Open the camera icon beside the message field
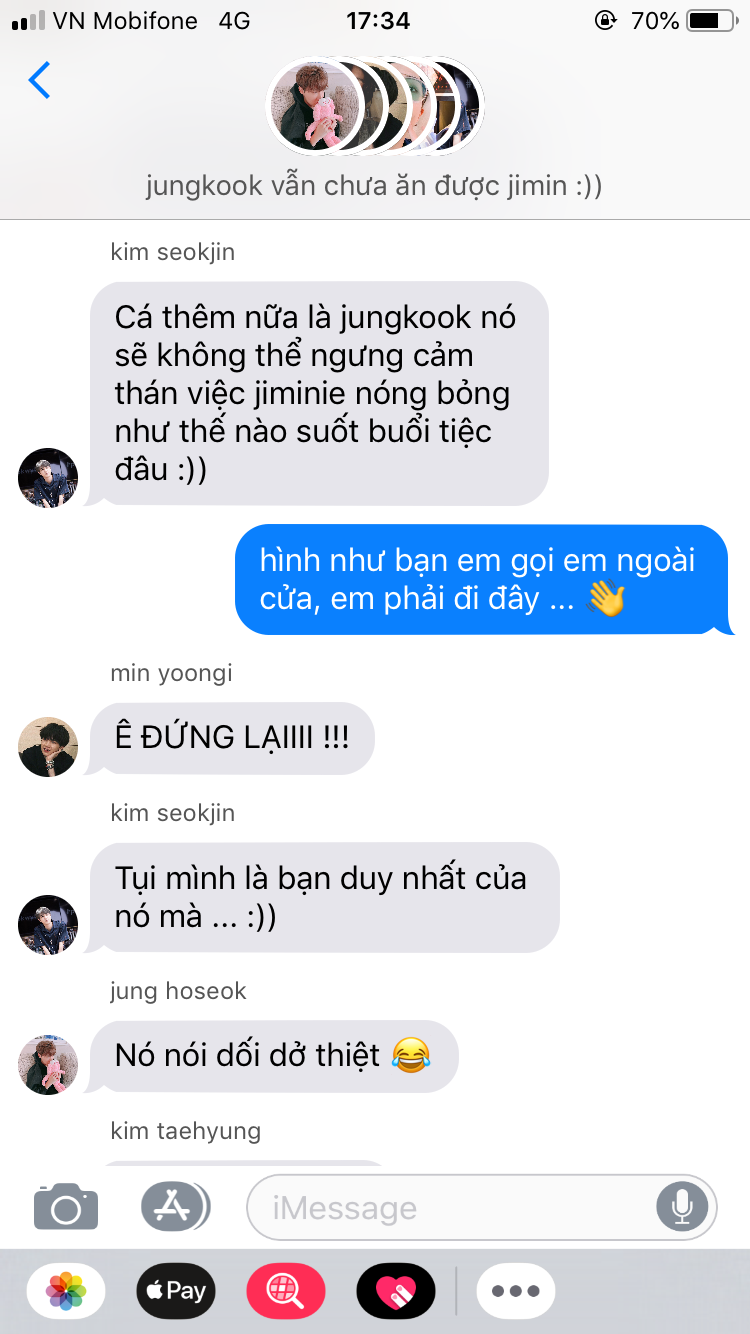The image size is (750, 1334). point(66,1207)
